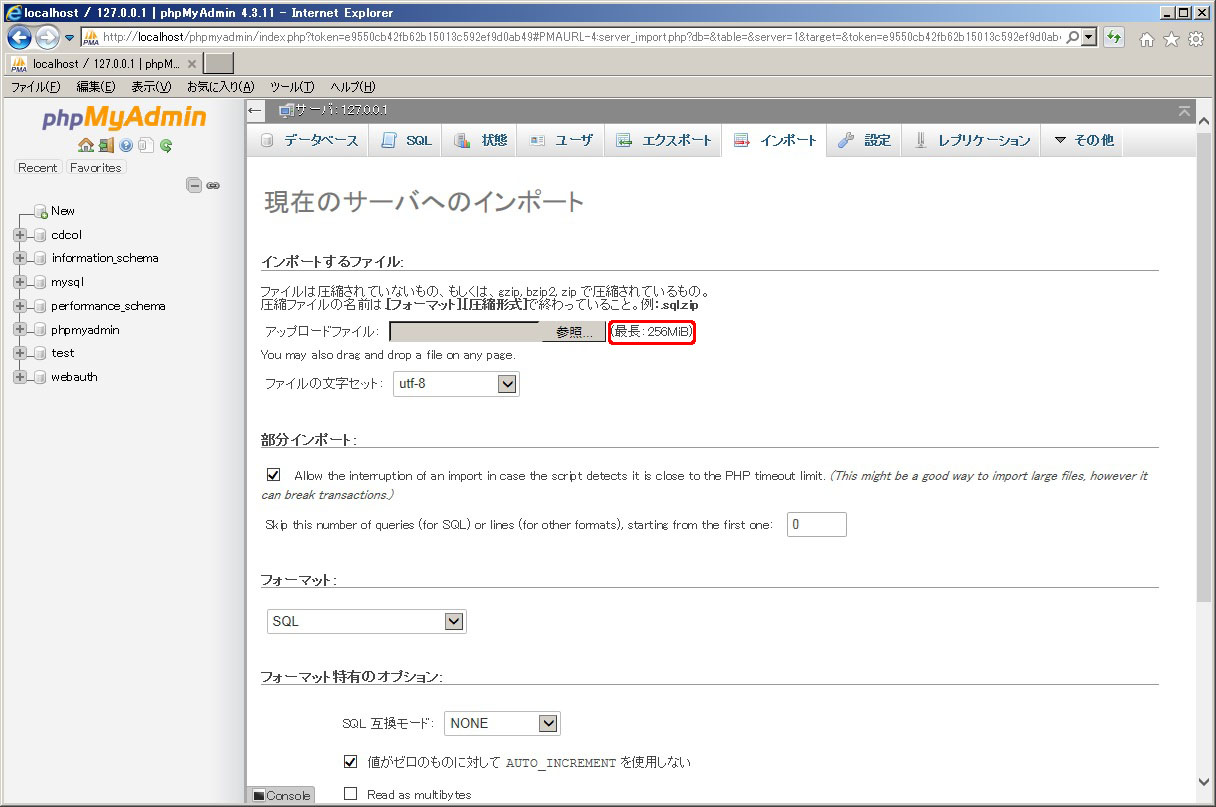The height and width of the screenshot is (807, 1216).
Task: Enable the Read as multibytes checkbox
Action: click(350, 794)
